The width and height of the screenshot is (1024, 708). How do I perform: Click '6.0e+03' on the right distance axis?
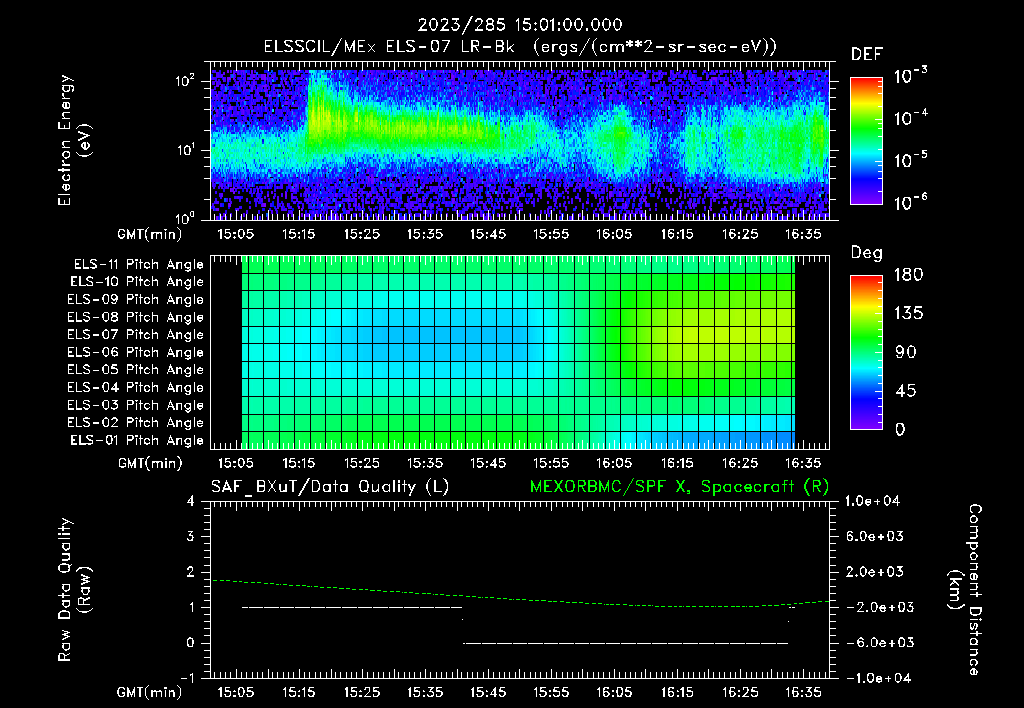coord(875,536)
